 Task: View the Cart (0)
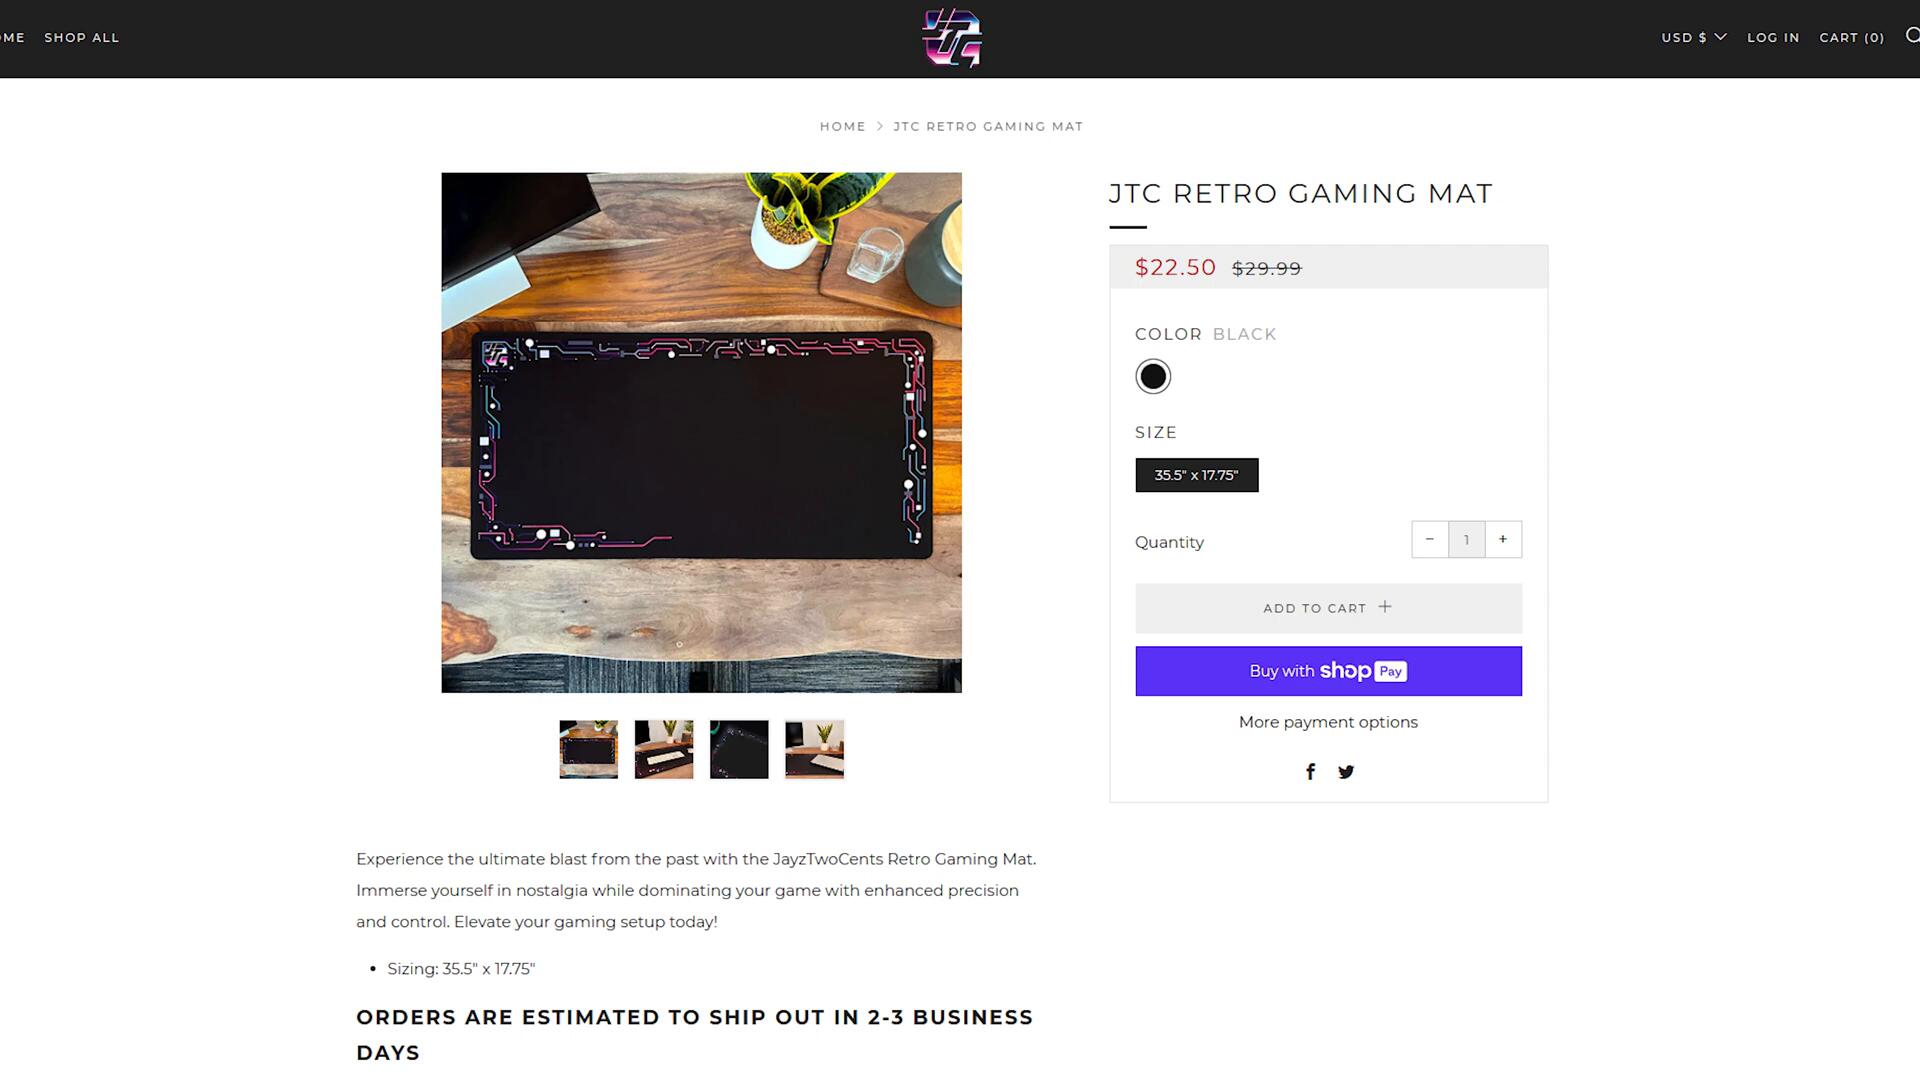point(1852,37)
